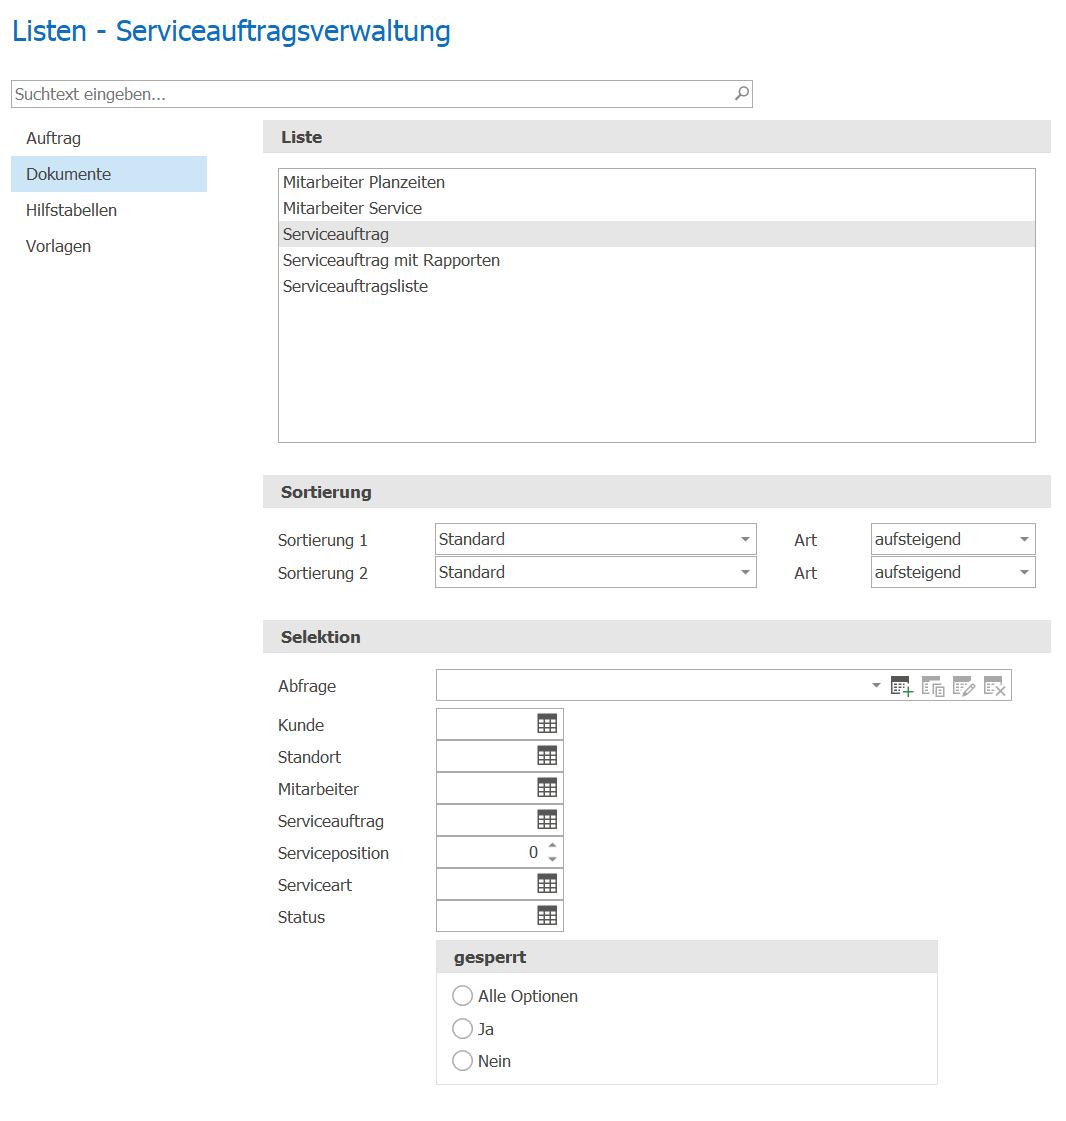
Task: Open the Dokumente section
Action: click(x=109, y=174)
